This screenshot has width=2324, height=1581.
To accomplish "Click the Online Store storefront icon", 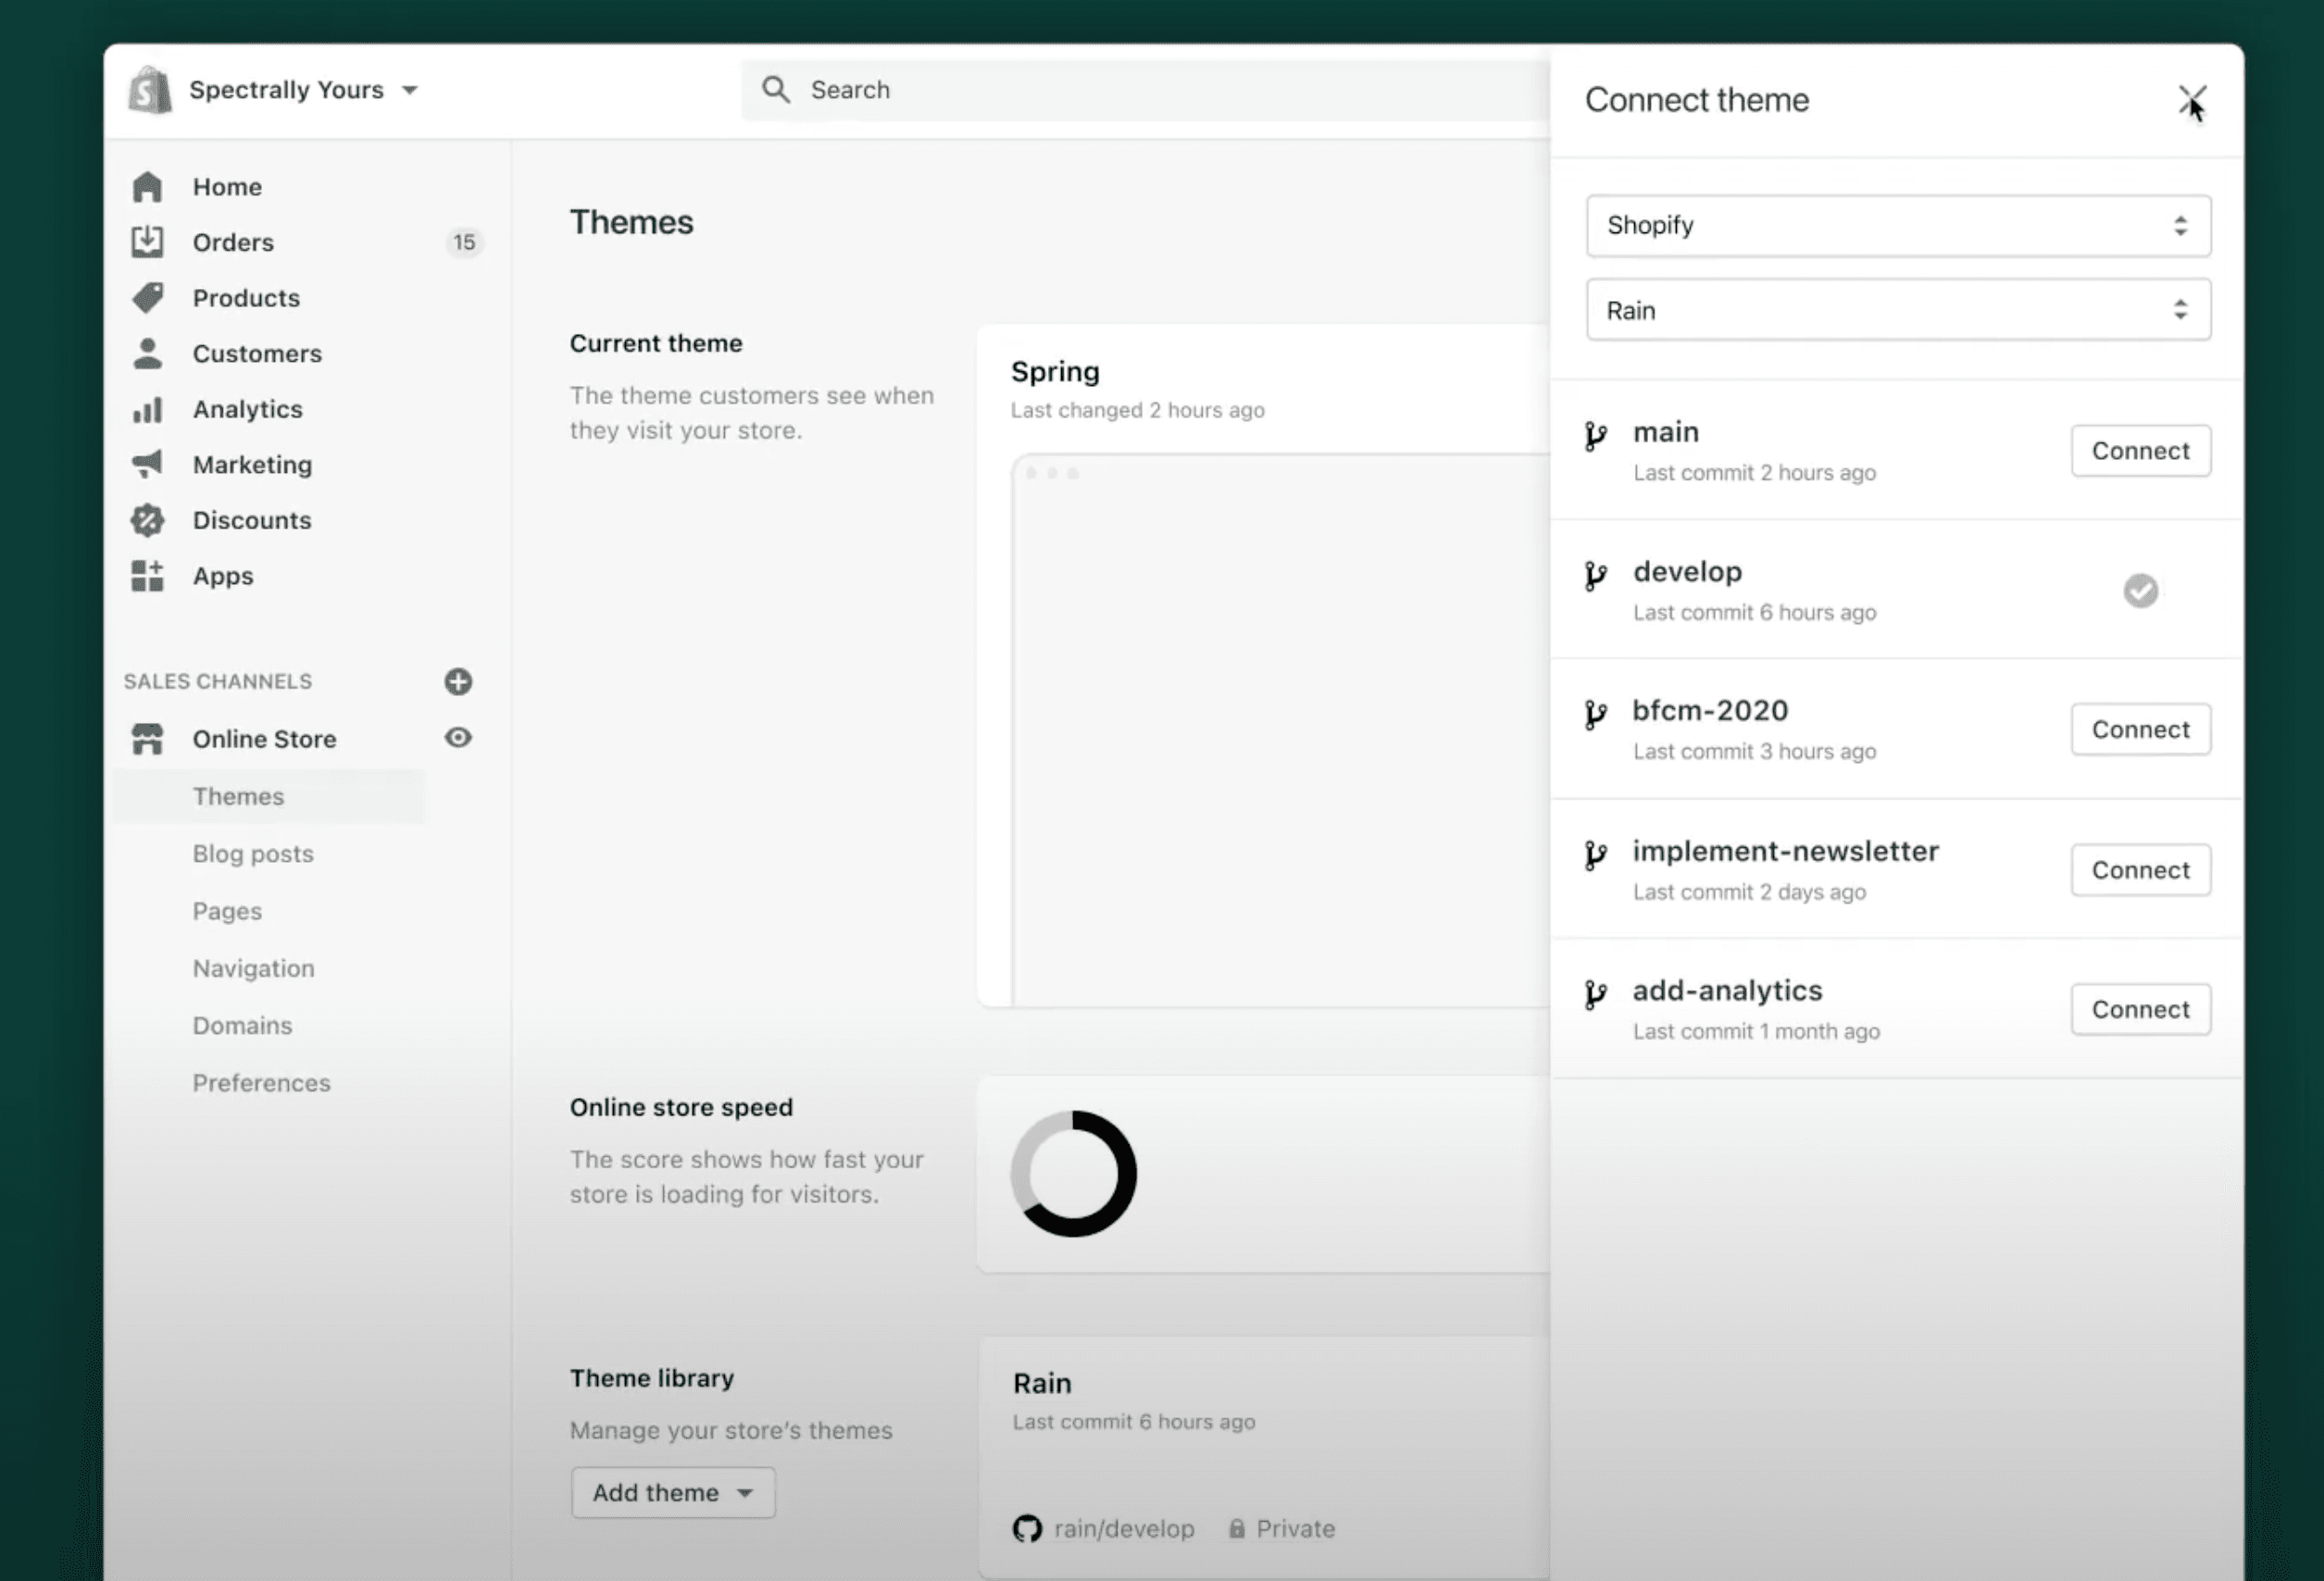I will point(147,738).
